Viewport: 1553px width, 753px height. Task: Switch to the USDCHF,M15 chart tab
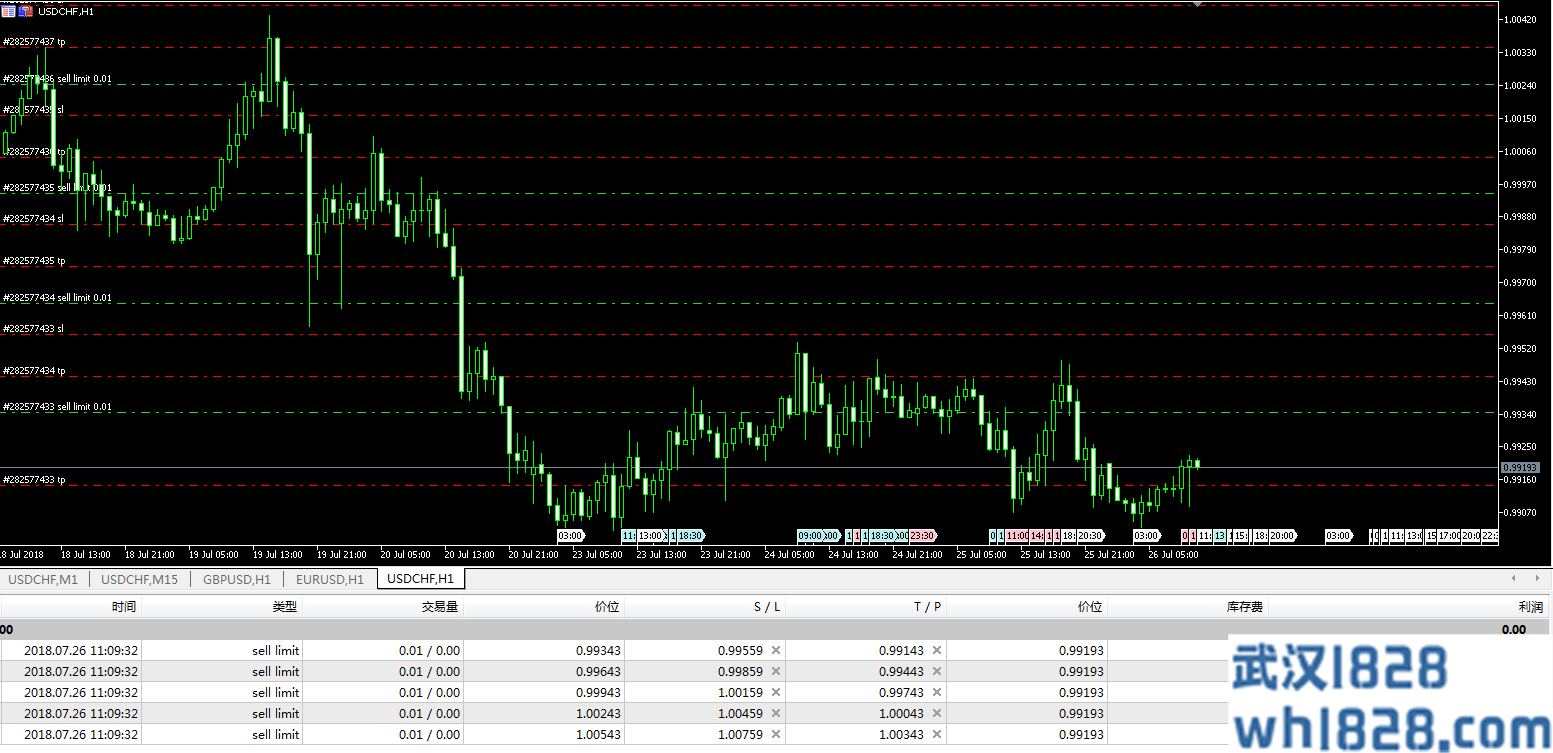pos(139,579)
